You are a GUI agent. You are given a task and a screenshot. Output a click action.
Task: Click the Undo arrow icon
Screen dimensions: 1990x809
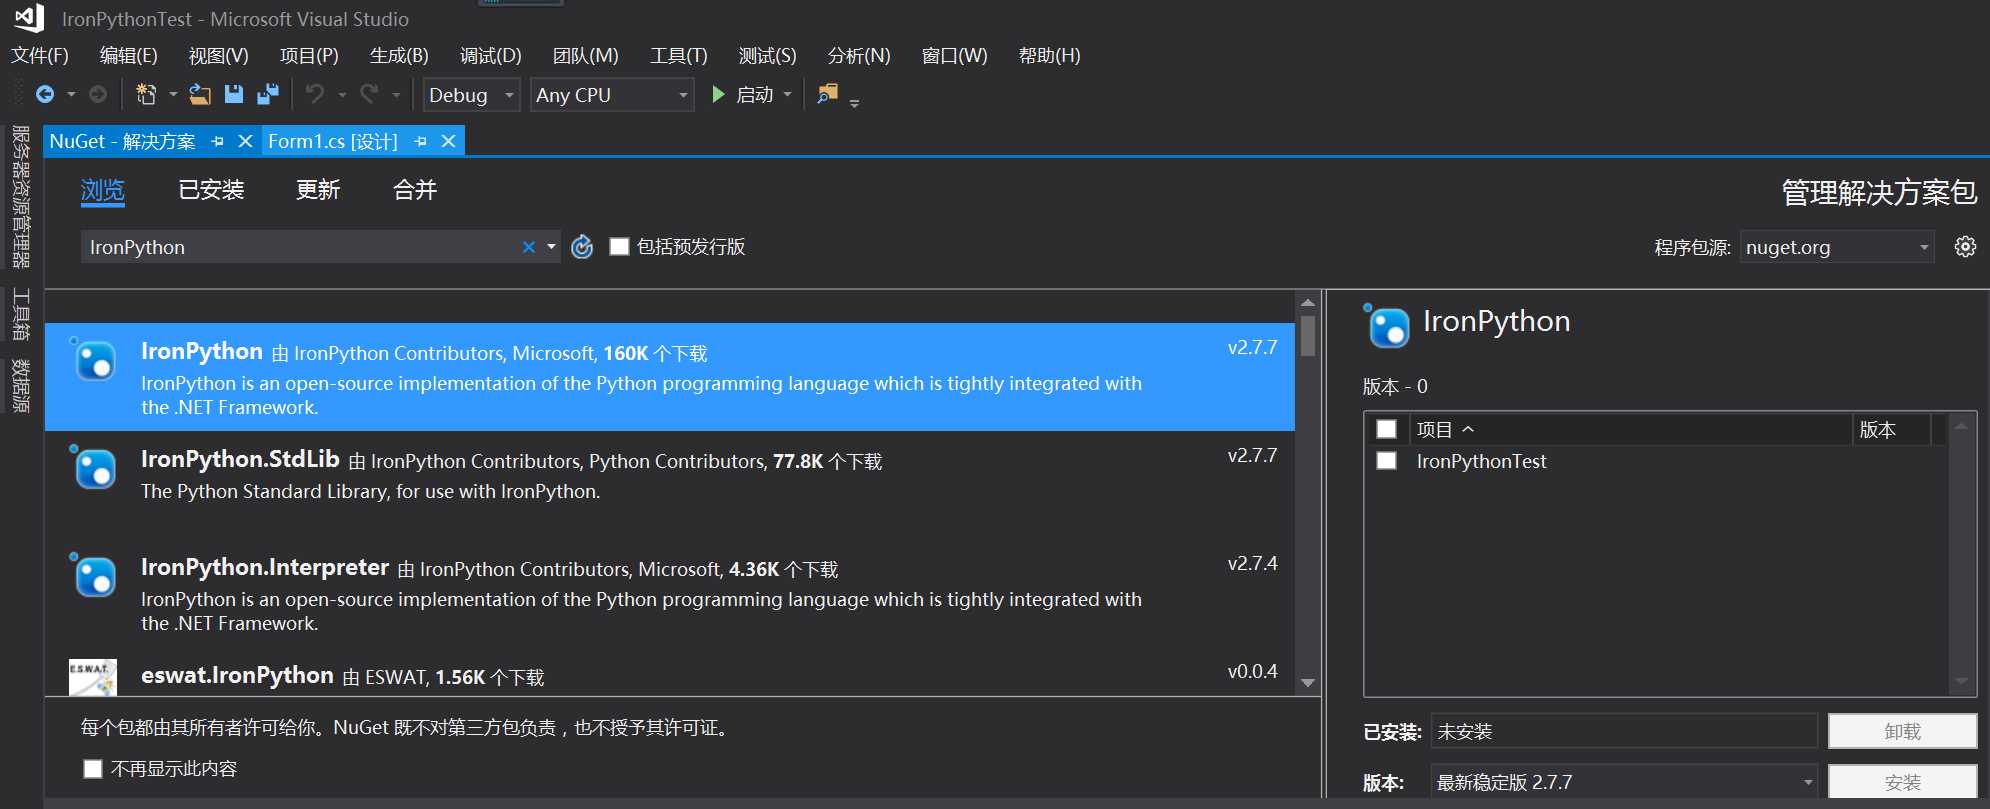point(315,94)
